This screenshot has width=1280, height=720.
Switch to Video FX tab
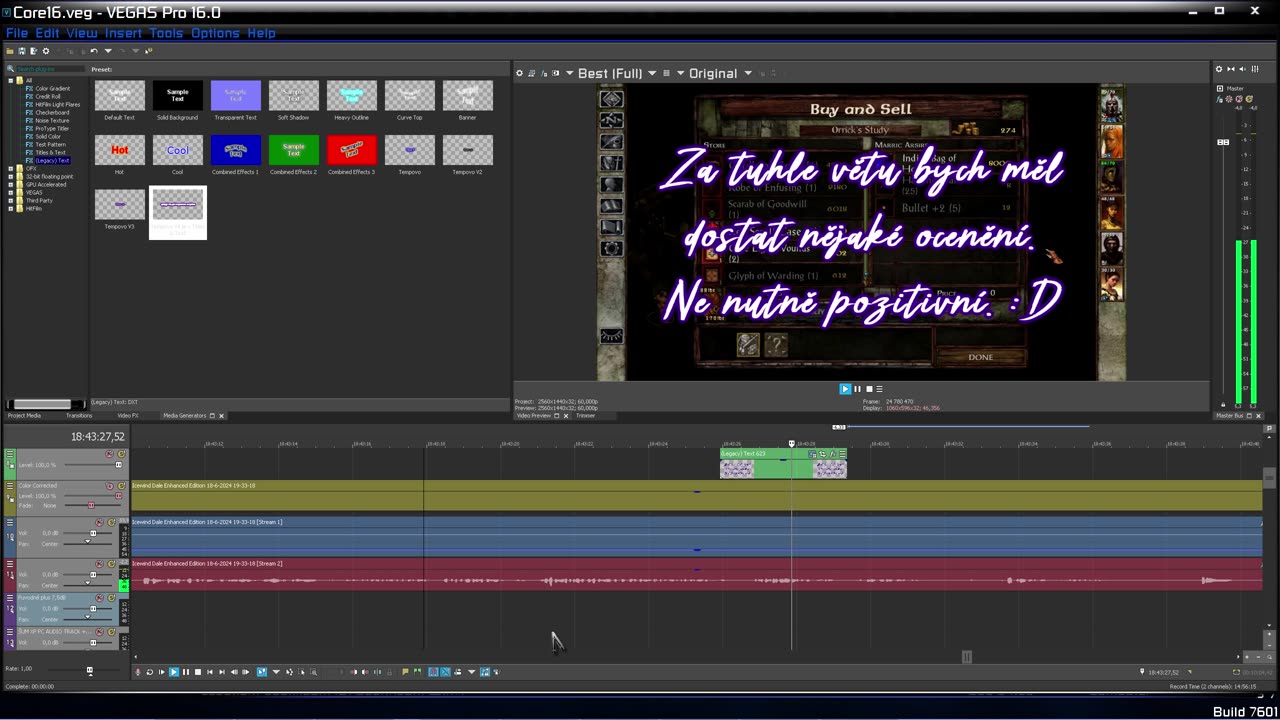pos(128,415)
